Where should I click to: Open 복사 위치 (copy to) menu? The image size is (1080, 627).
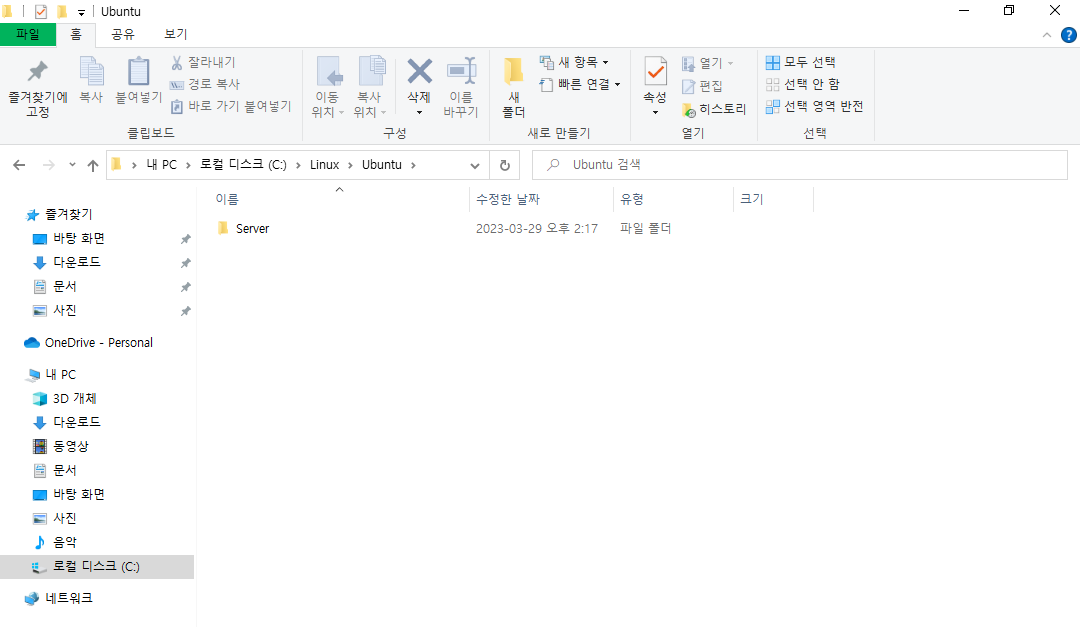370,88
